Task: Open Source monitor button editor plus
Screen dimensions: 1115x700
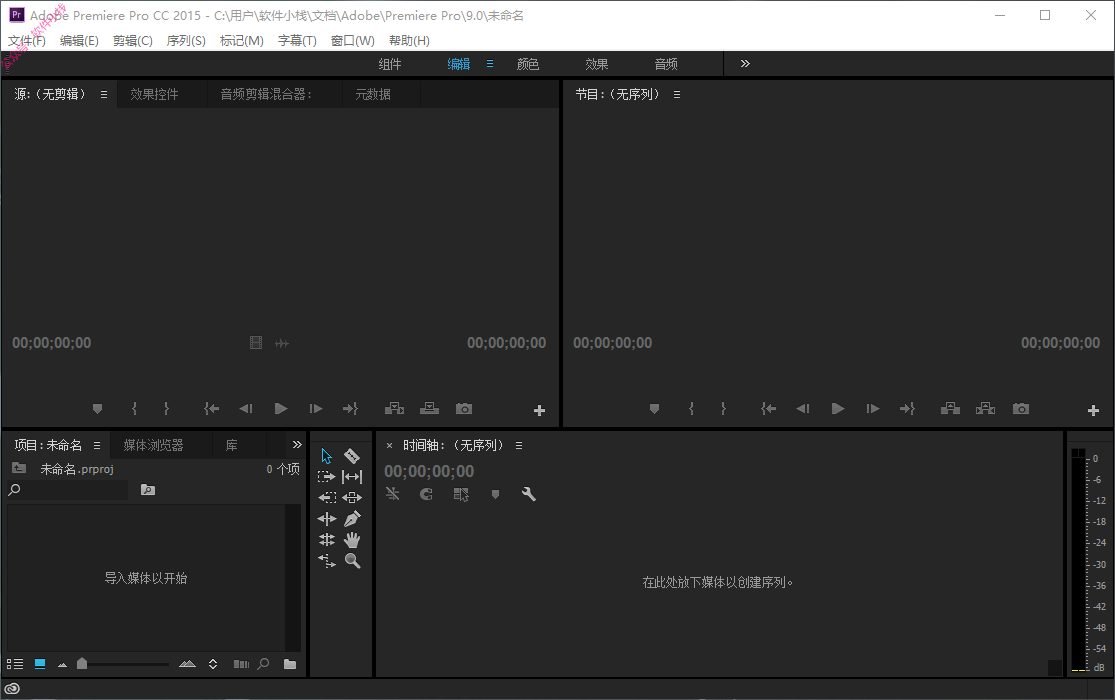Action: [539, 410]
